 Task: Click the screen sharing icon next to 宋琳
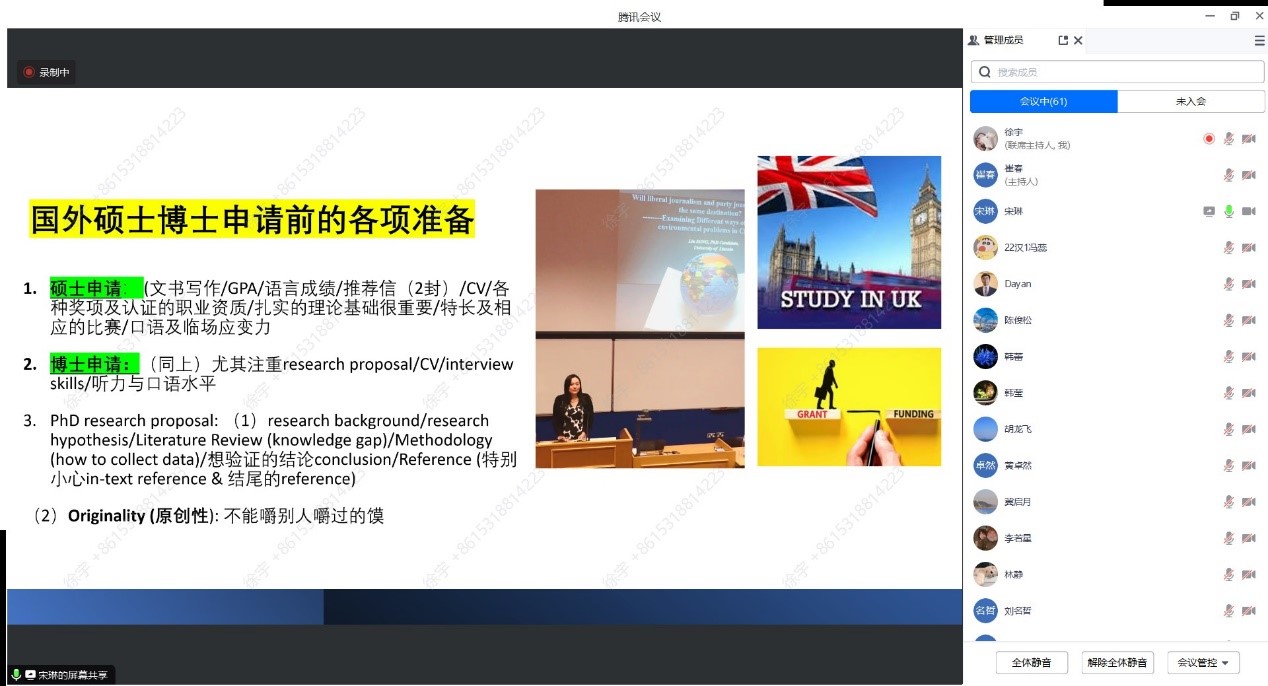[x=1209, y=211]
